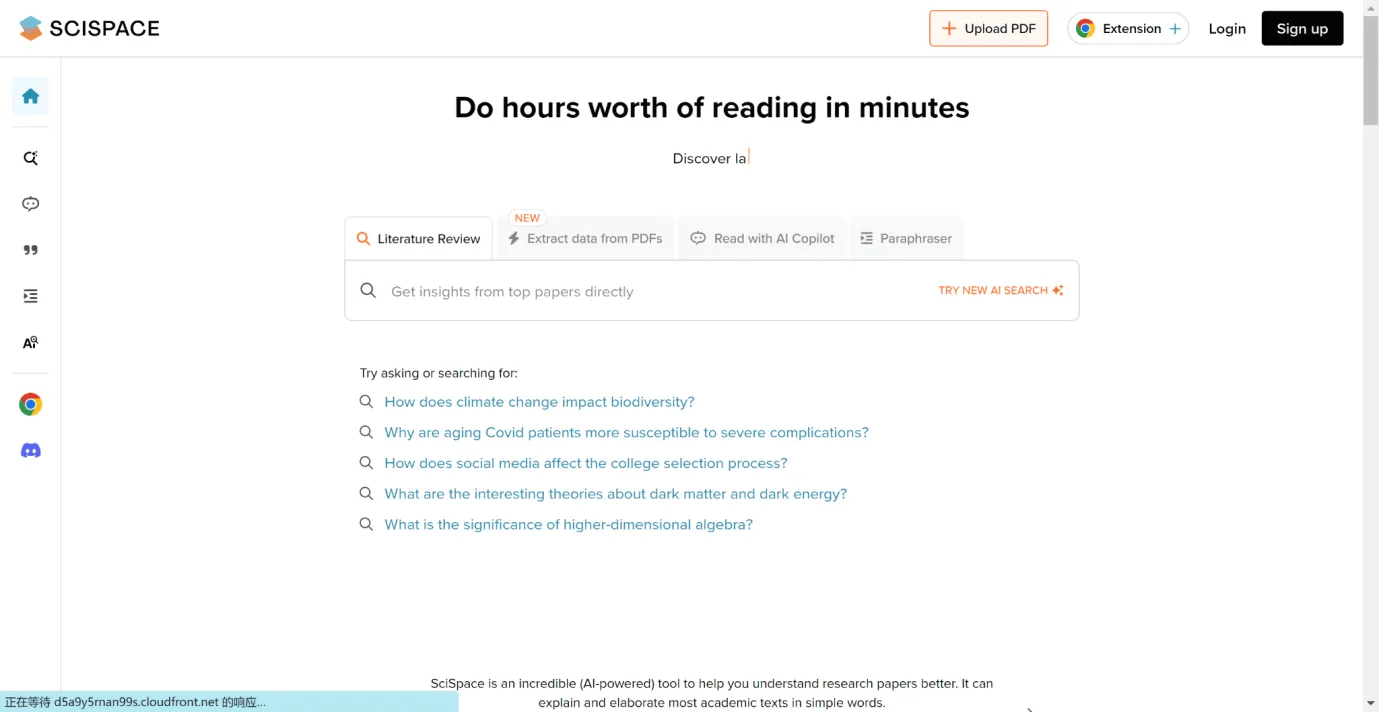Open the Chat with PDF sidebar icon
1379x712 pixels.
[x=30, y=203]
